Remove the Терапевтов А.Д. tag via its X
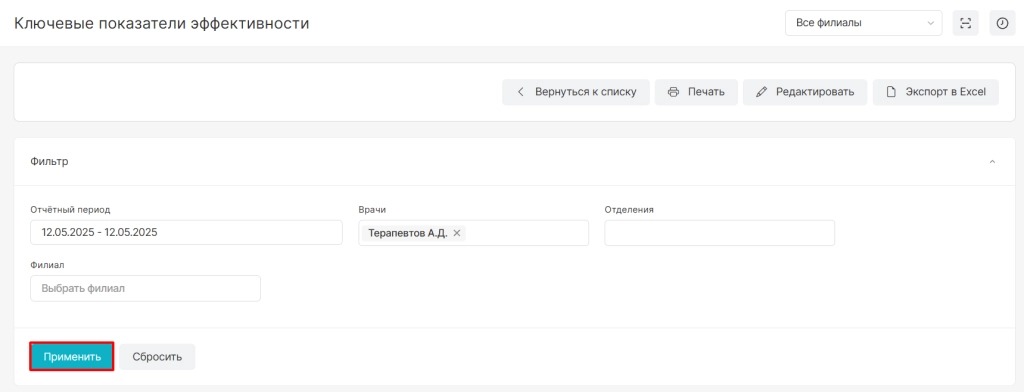The image size is (1024, 392). click(457, 233)
